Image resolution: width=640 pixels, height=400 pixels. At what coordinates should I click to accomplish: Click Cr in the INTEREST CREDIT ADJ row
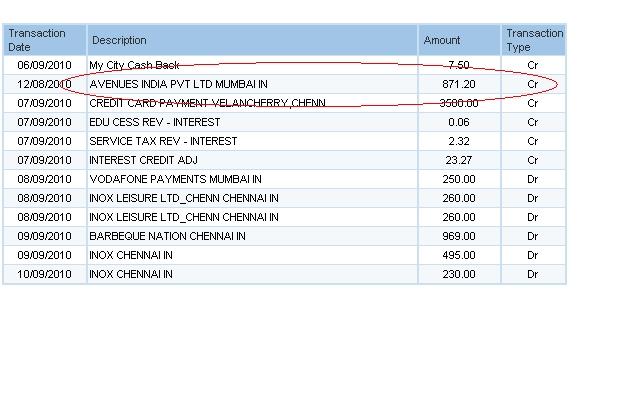tap(533, 160)
